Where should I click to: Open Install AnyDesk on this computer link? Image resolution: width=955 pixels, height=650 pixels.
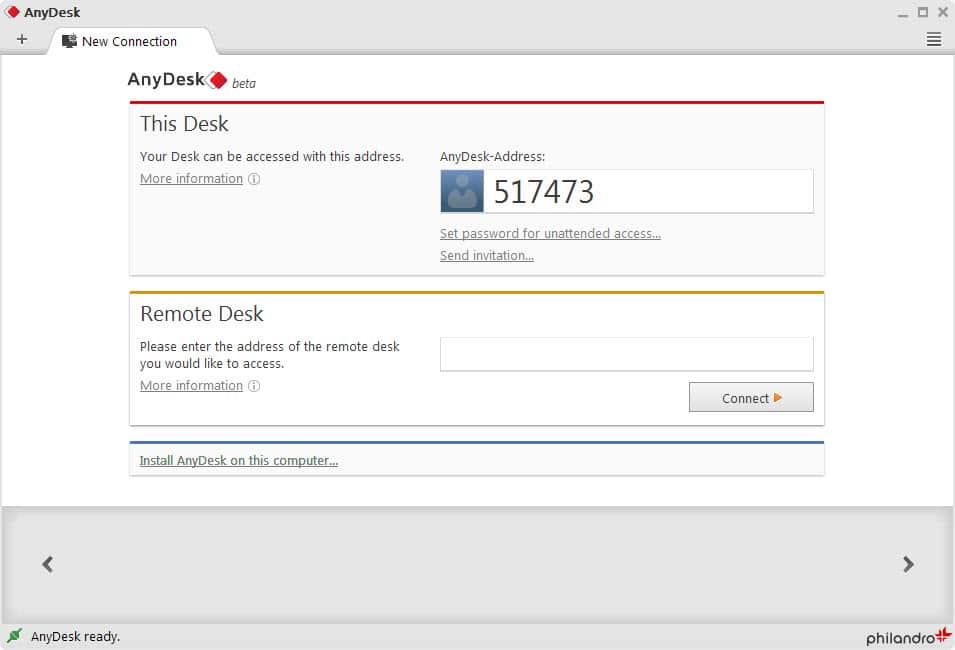[x=238, y=461]
